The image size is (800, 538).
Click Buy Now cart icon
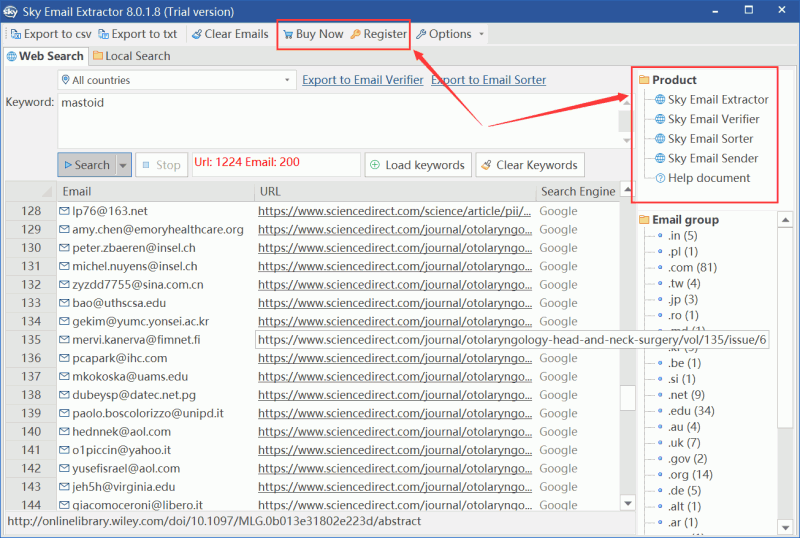[x=286, y=34]
